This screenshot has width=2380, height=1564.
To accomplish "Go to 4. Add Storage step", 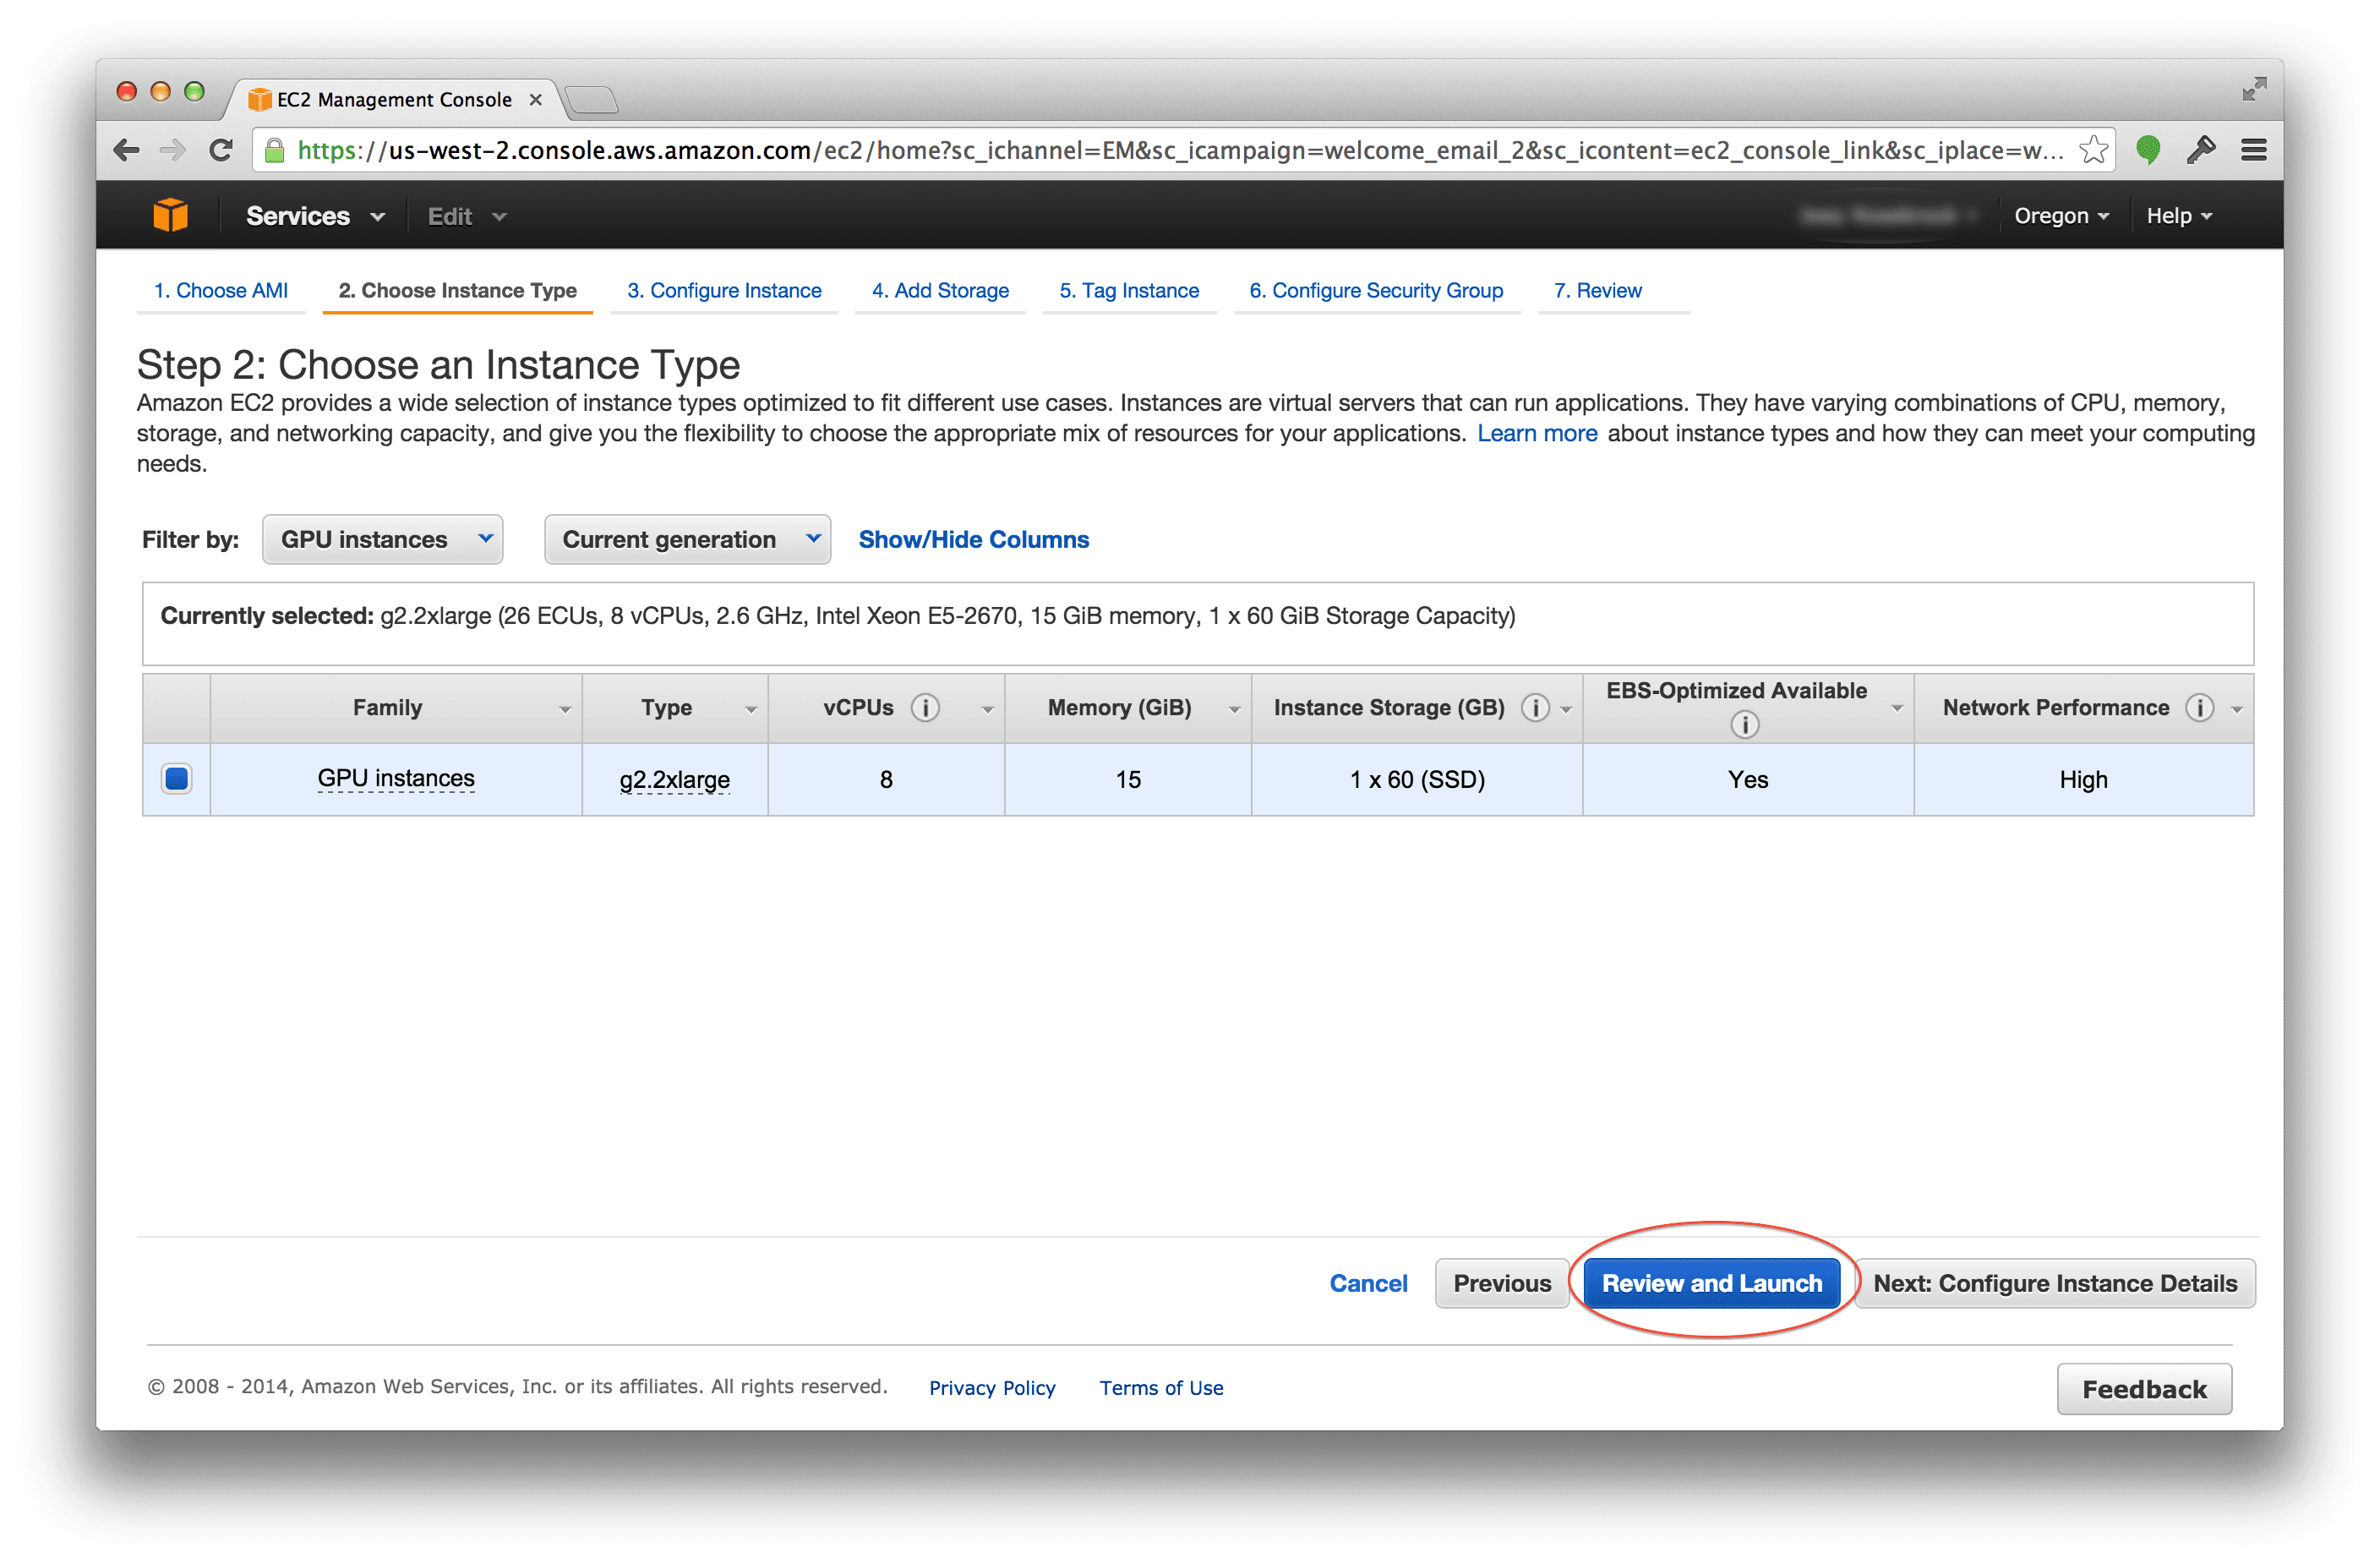I will (x=940, y=291).
